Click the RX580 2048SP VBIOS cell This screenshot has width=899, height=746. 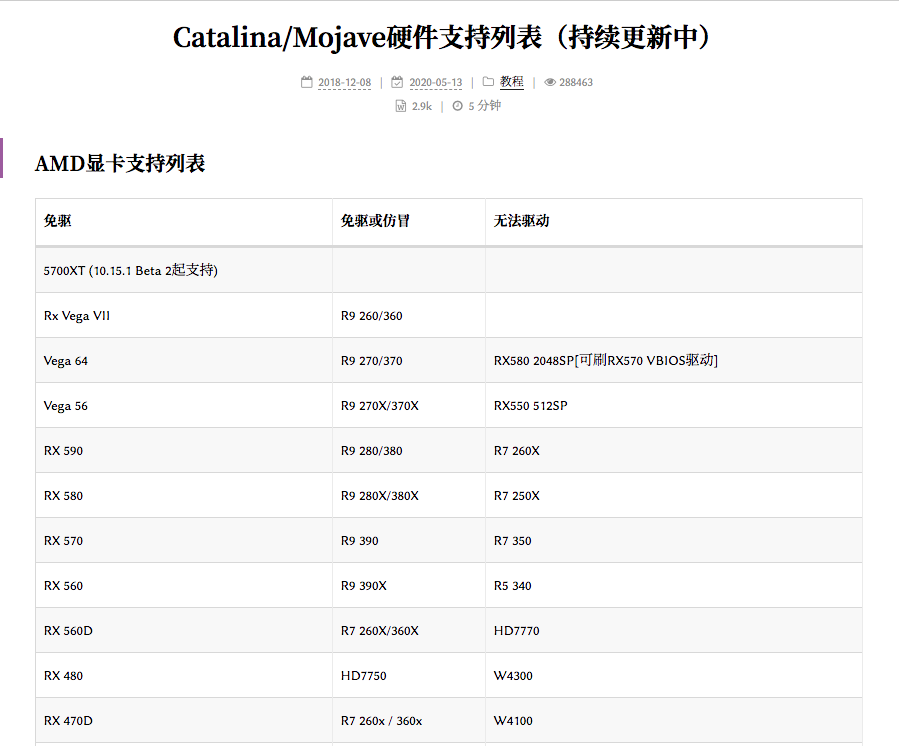tap(674, 361)
